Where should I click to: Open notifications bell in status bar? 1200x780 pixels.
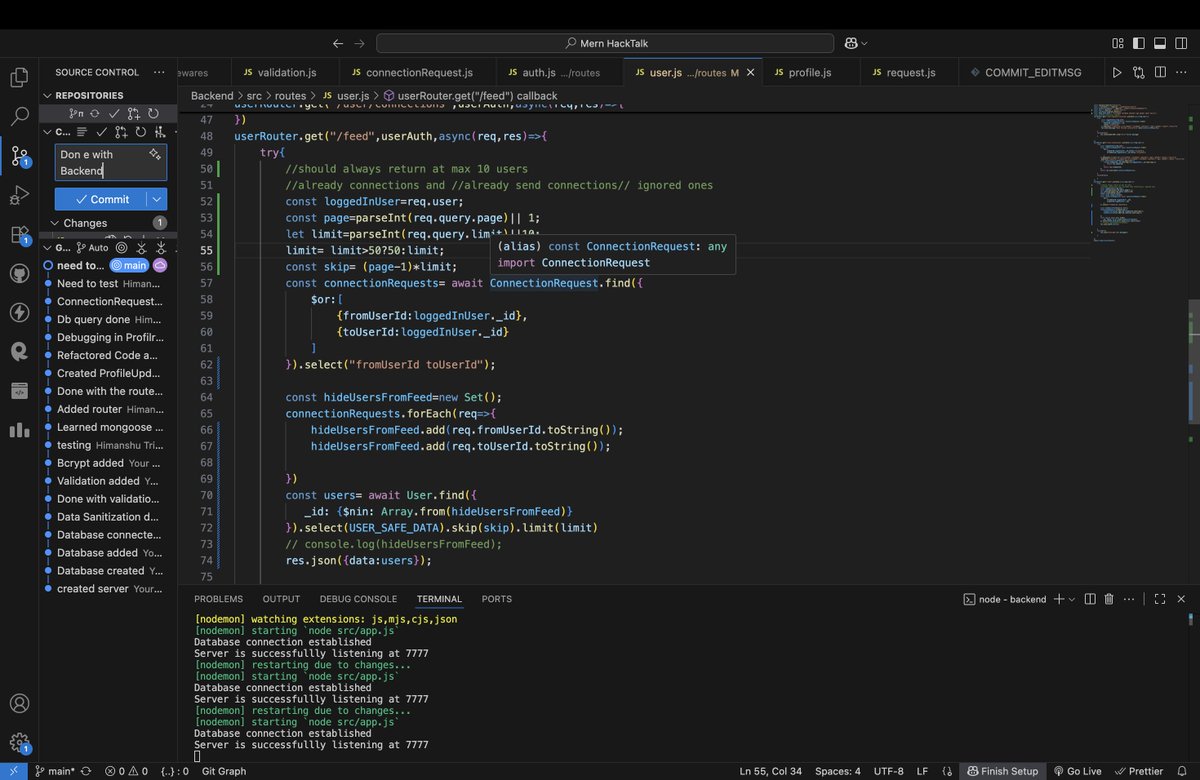point(1183,771)
